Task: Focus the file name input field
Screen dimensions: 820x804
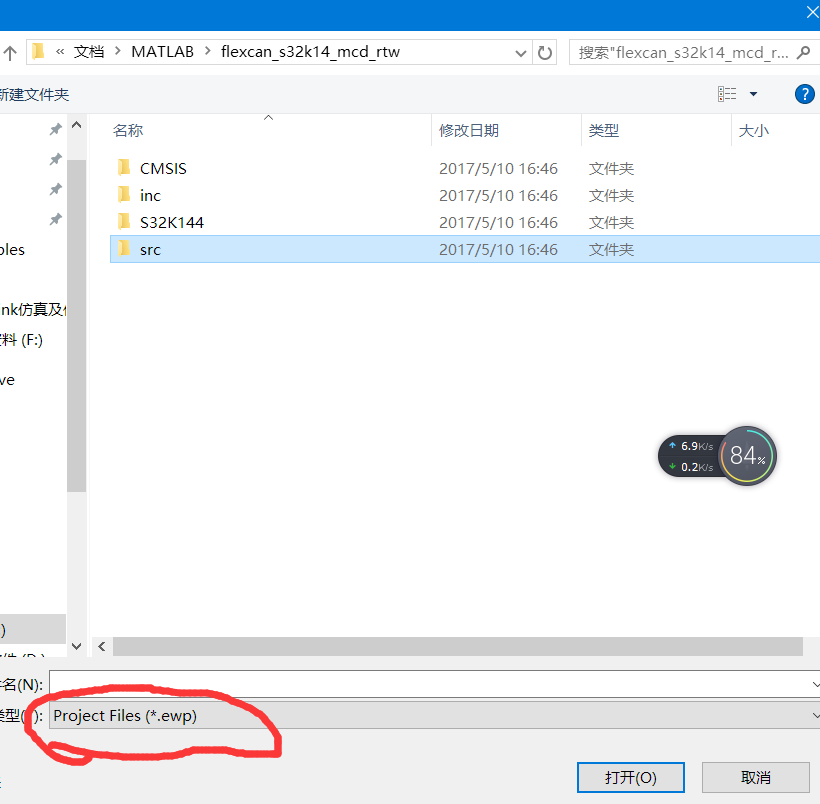Action: [x=429, y=684]
